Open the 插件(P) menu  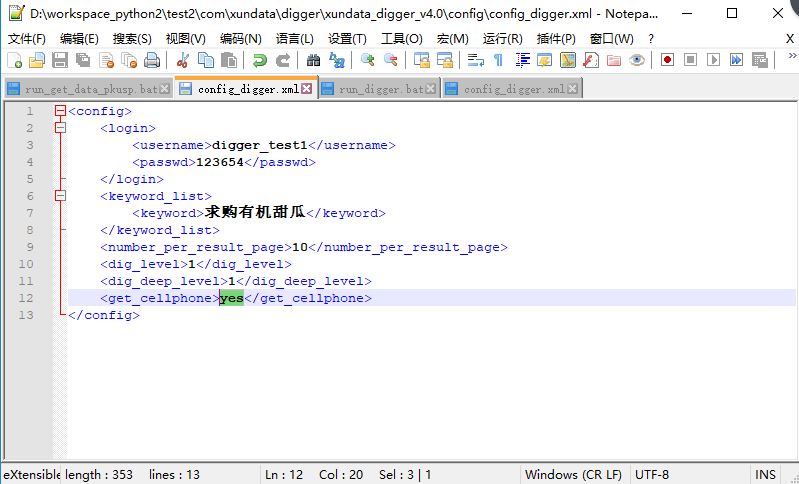(x=556, y=39)
